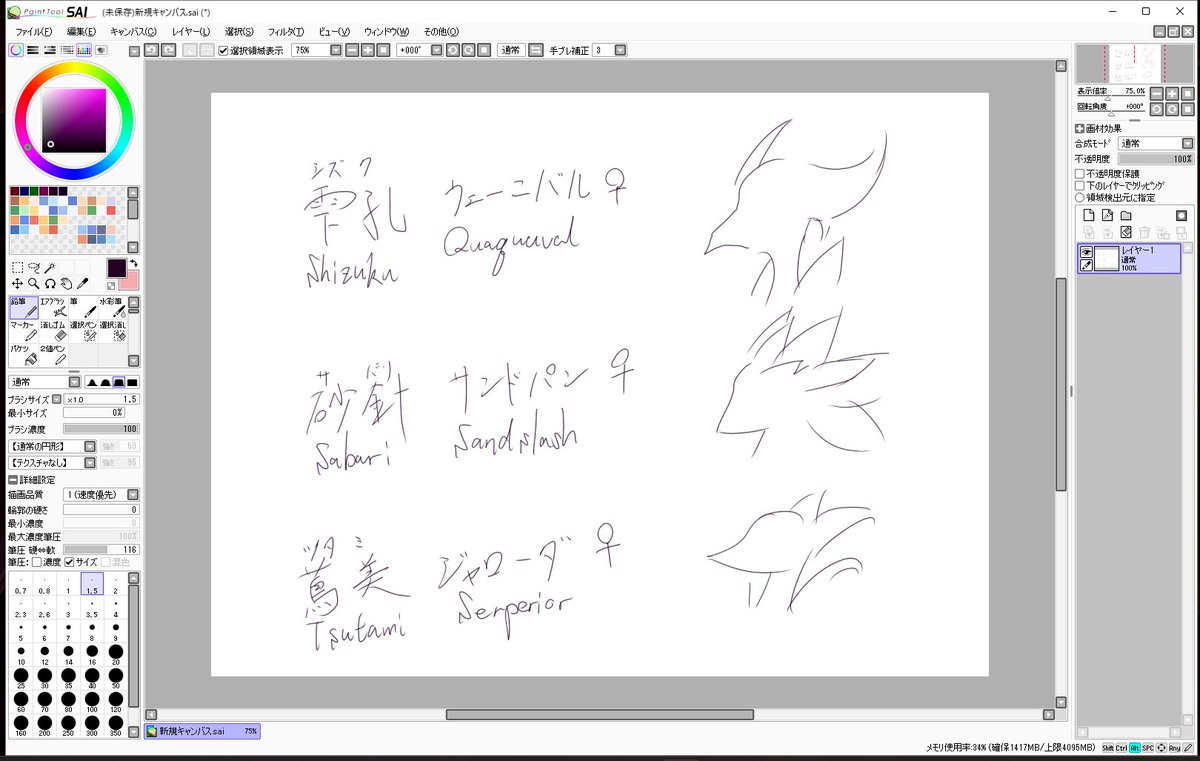Click the navigator canvas thumbnail

(x=1135, y=63)
